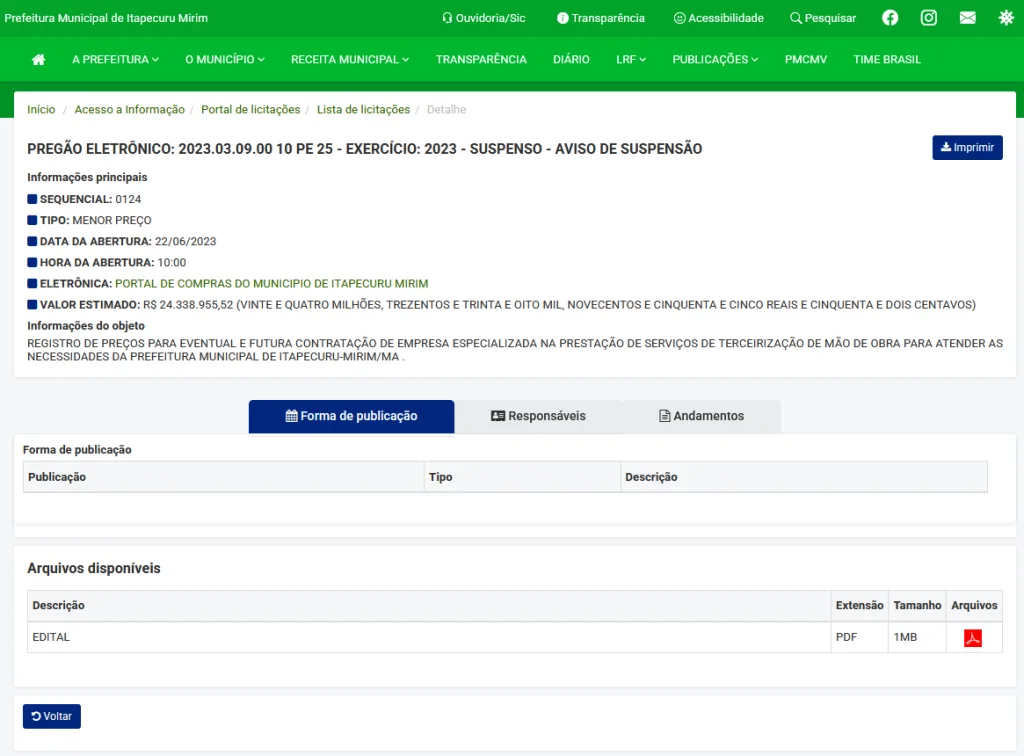Image resolution: width=1024 pixels, height=756 pixels.
Task: Expand the O Município dropdown menu
Action: tap(224, 60)
